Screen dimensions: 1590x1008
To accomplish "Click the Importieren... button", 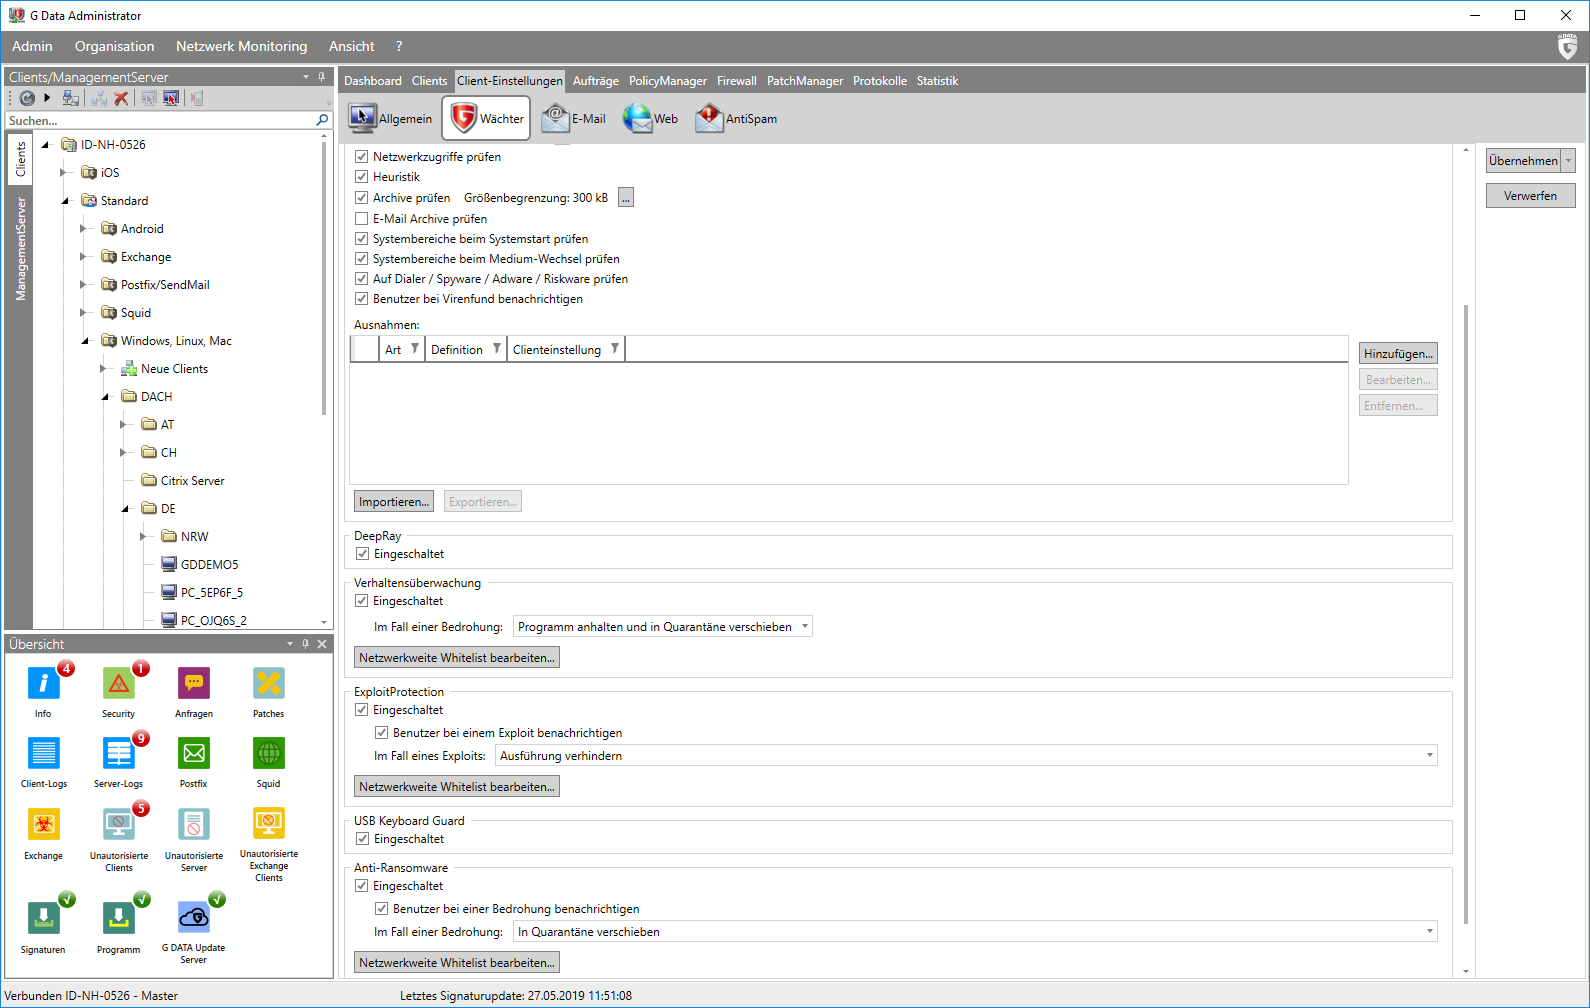I will (394, 502).
